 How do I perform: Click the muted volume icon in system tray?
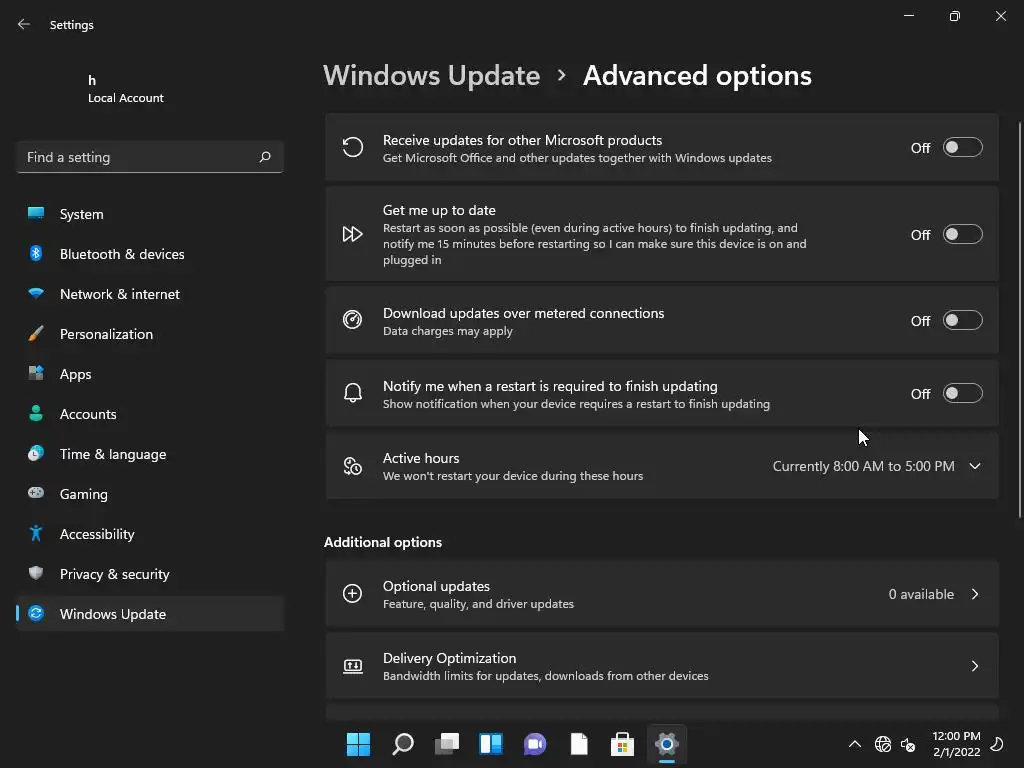click(908, 744)
